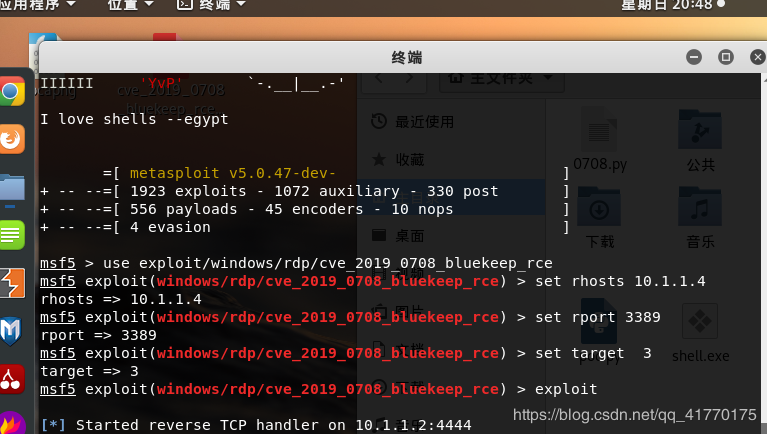This screenshot has width=767, height=434.
Task: Go forward in file manager navigation
Action: [x=409, y=78]
